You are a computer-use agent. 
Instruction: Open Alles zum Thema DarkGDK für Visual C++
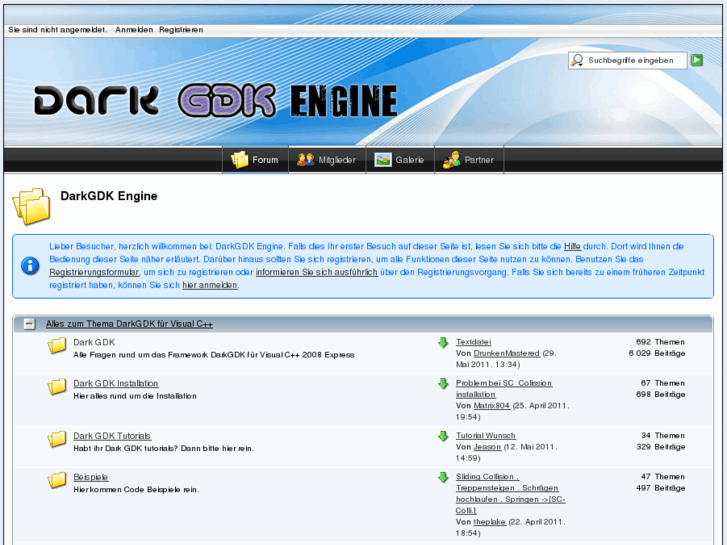click(129, 324)
